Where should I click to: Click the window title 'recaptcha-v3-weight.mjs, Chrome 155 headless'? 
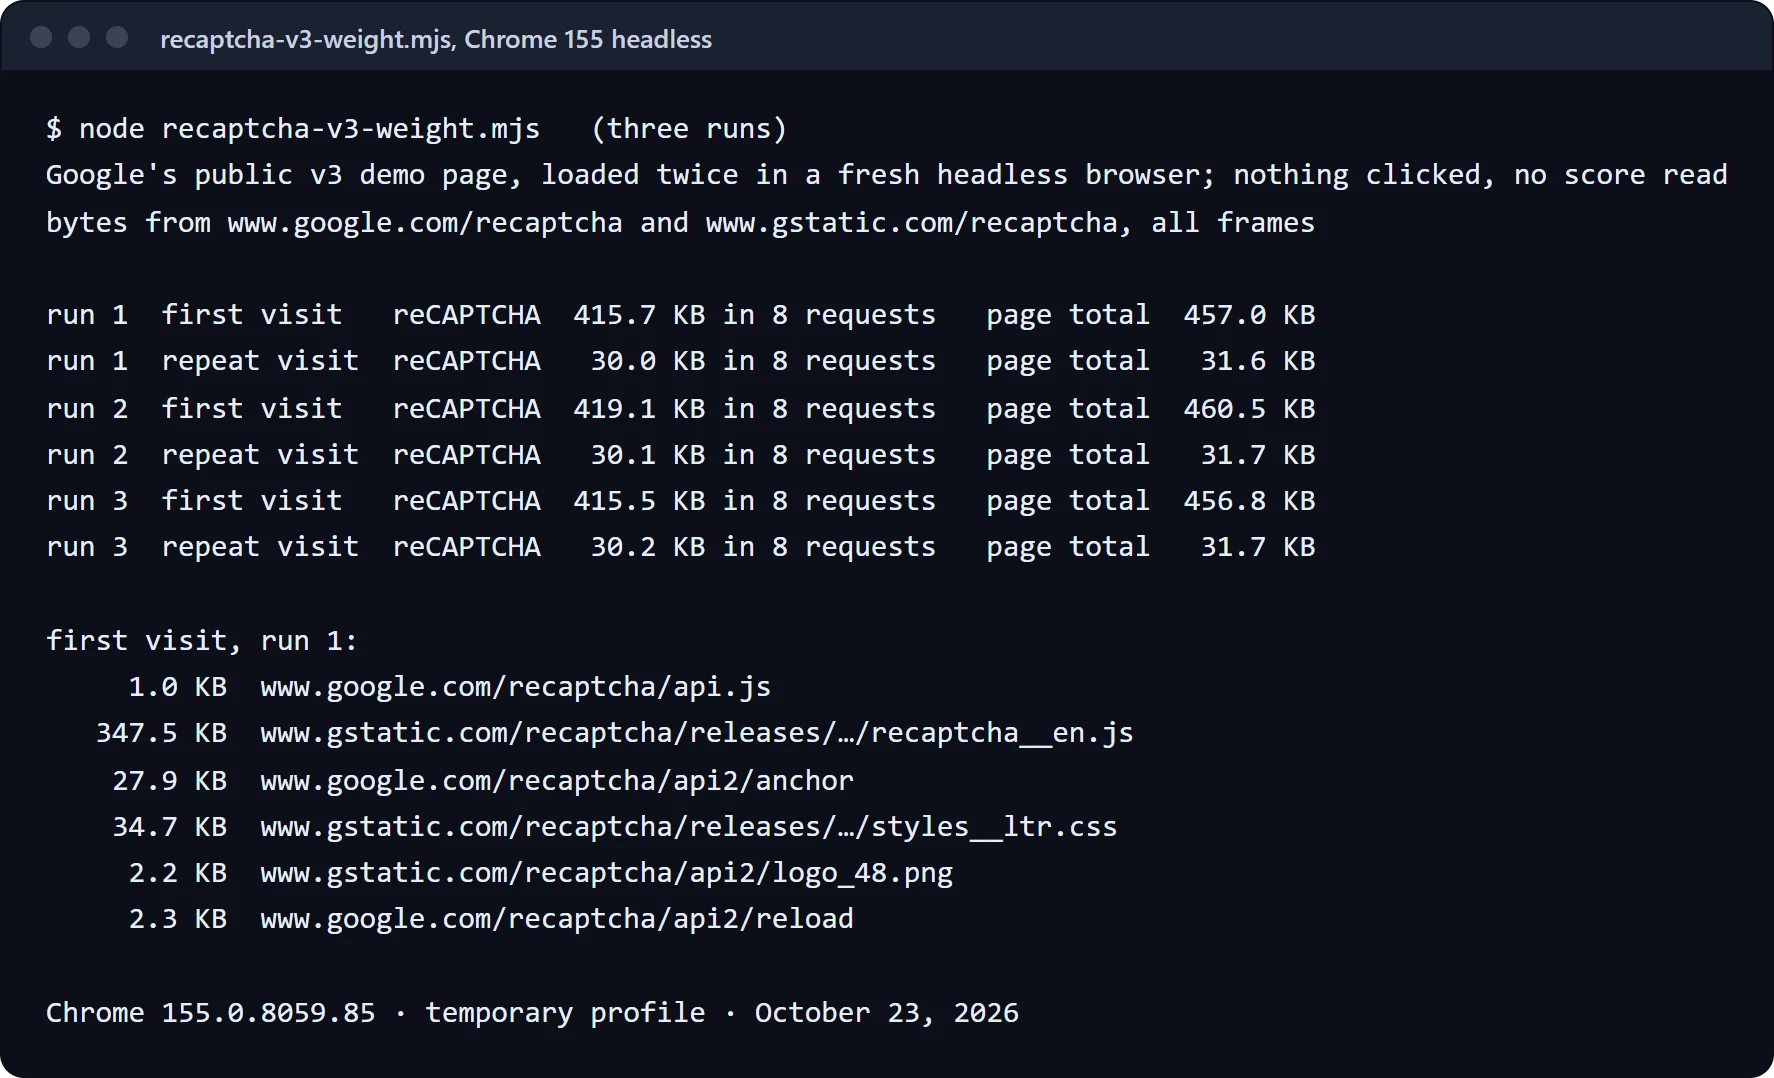(x=436, y=39)
